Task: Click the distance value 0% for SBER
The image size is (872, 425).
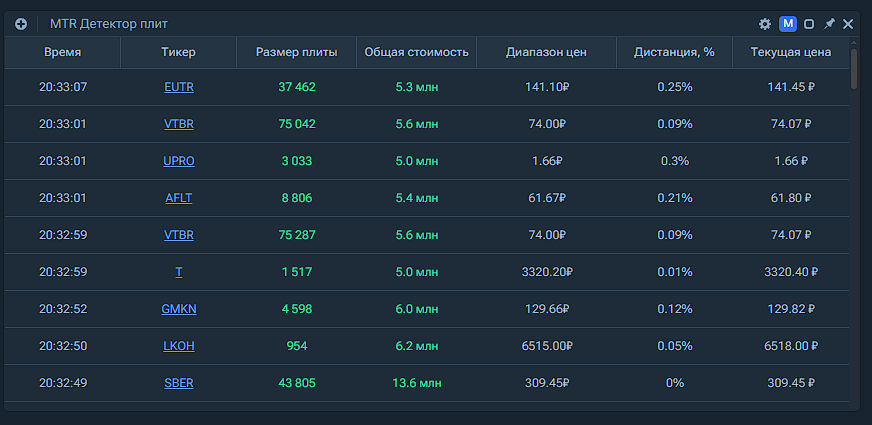Action: (675, 383)
